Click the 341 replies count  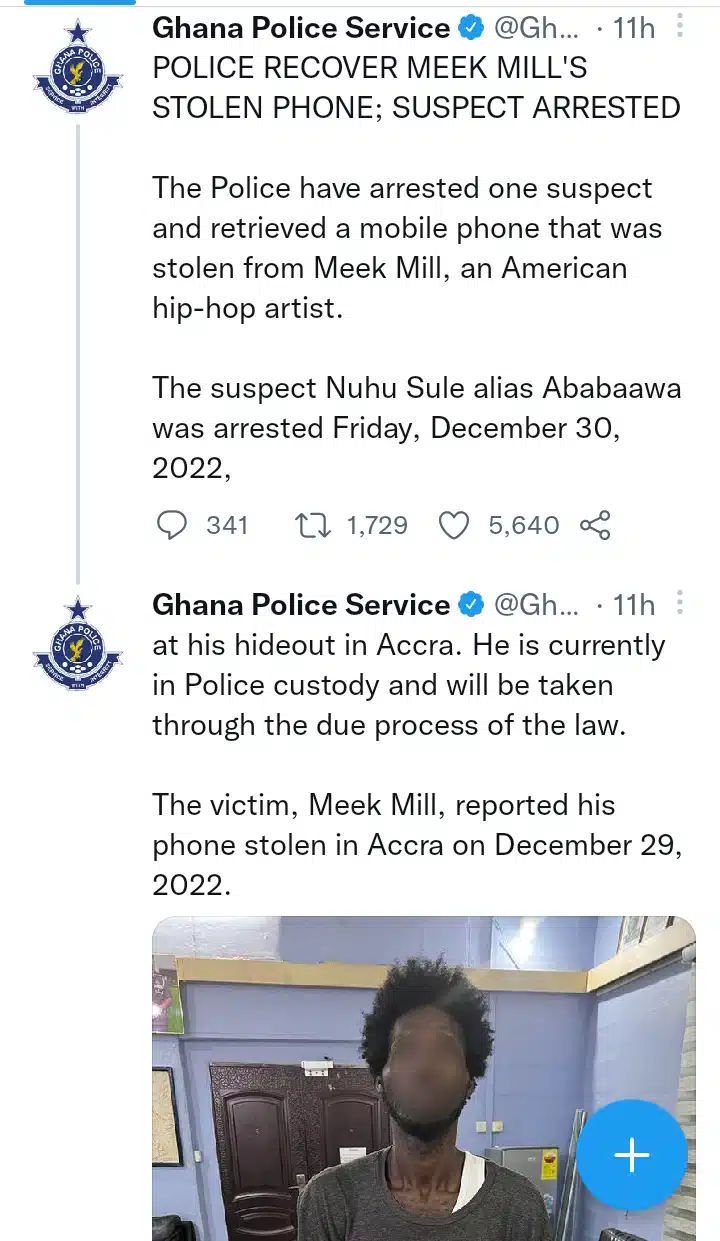pyautogui.click(x=227, y=525)
